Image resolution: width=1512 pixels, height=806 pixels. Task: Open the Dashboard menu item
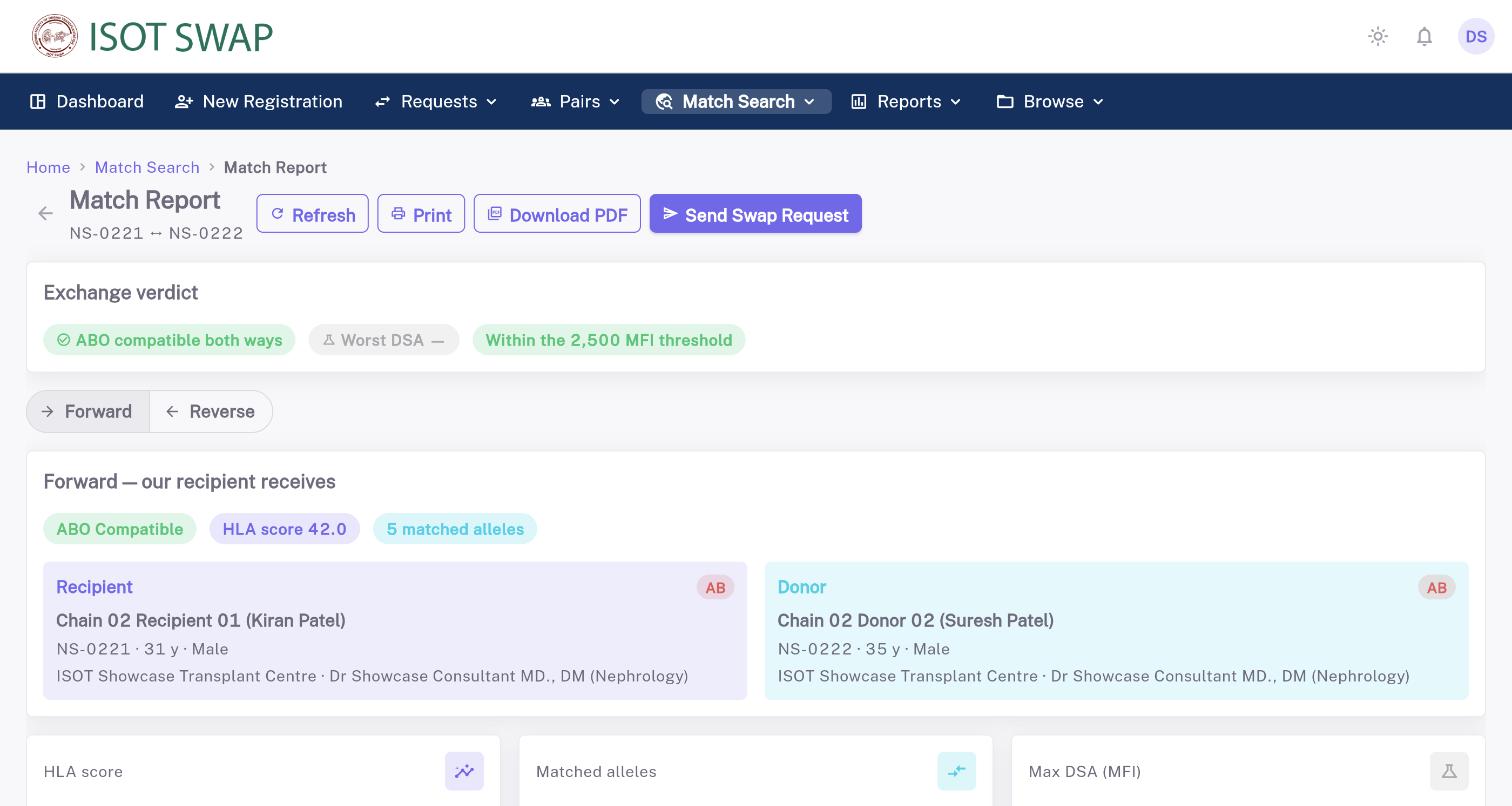pos(87,102)
